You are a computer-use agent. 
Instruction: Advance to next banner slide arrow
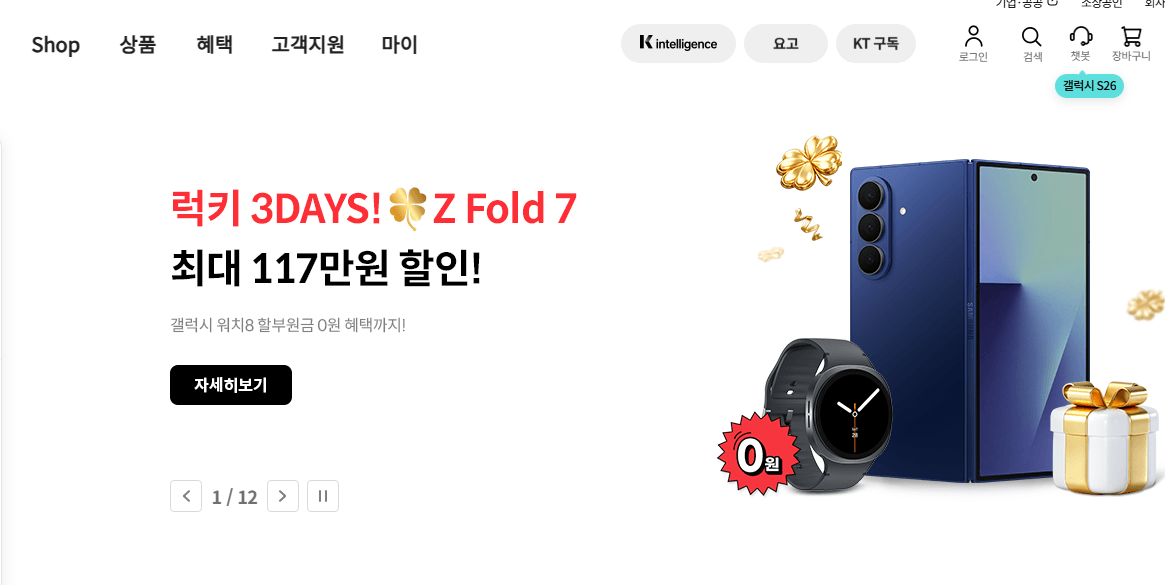click(282, 496)
